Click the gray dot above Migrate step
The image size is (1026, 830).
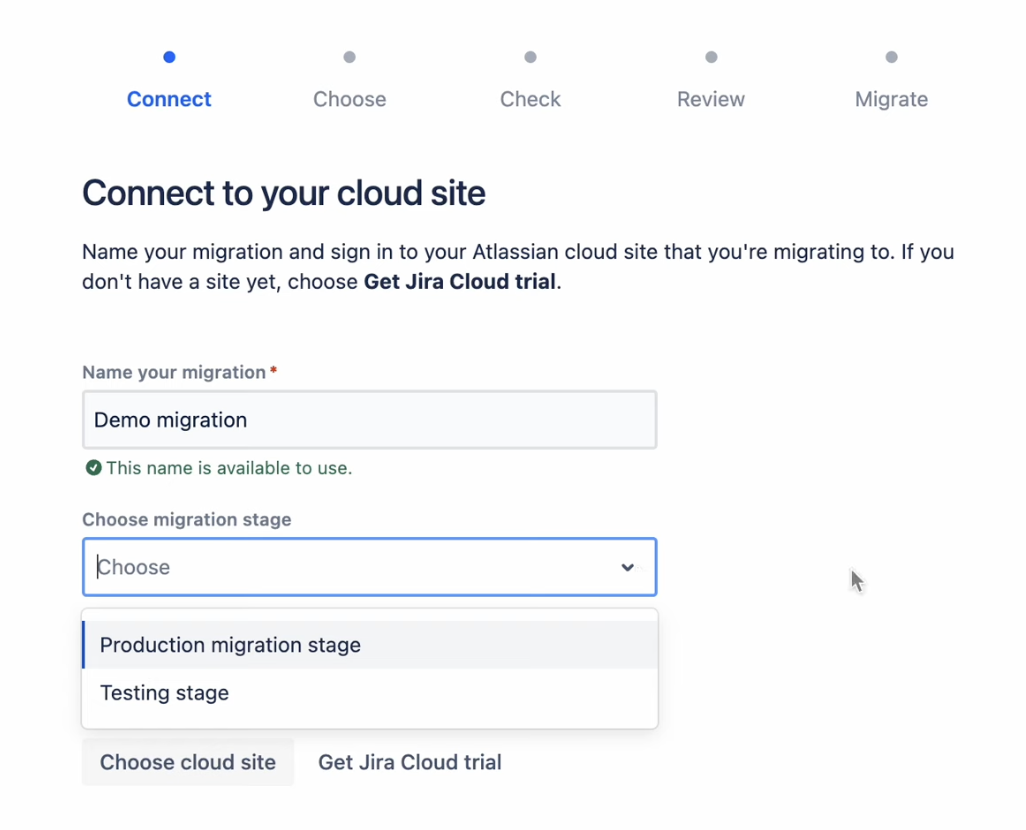tap(891, 57)
